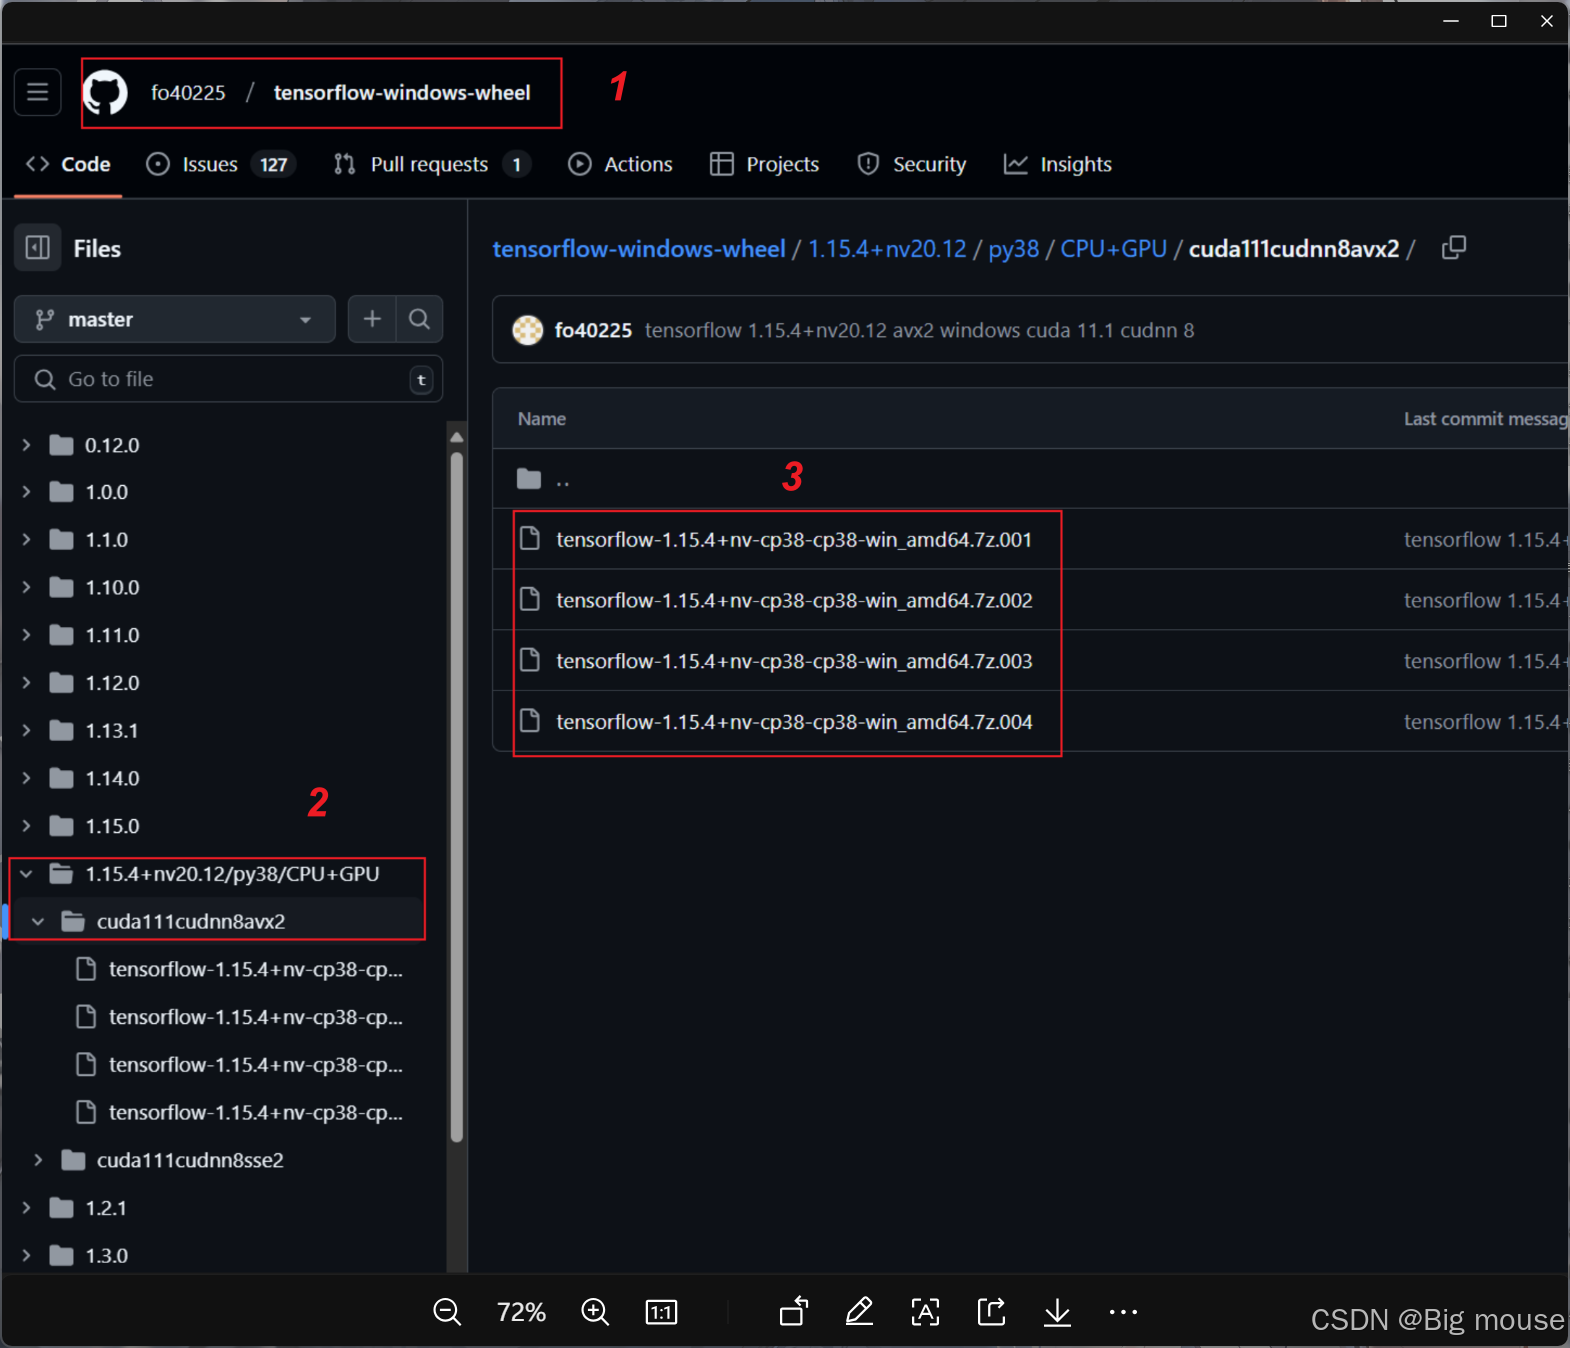The width and height of the screenshot is (1570, 1348).
Task: Click the fo40225 avatar in commit bar
Action: click(528, 330)
